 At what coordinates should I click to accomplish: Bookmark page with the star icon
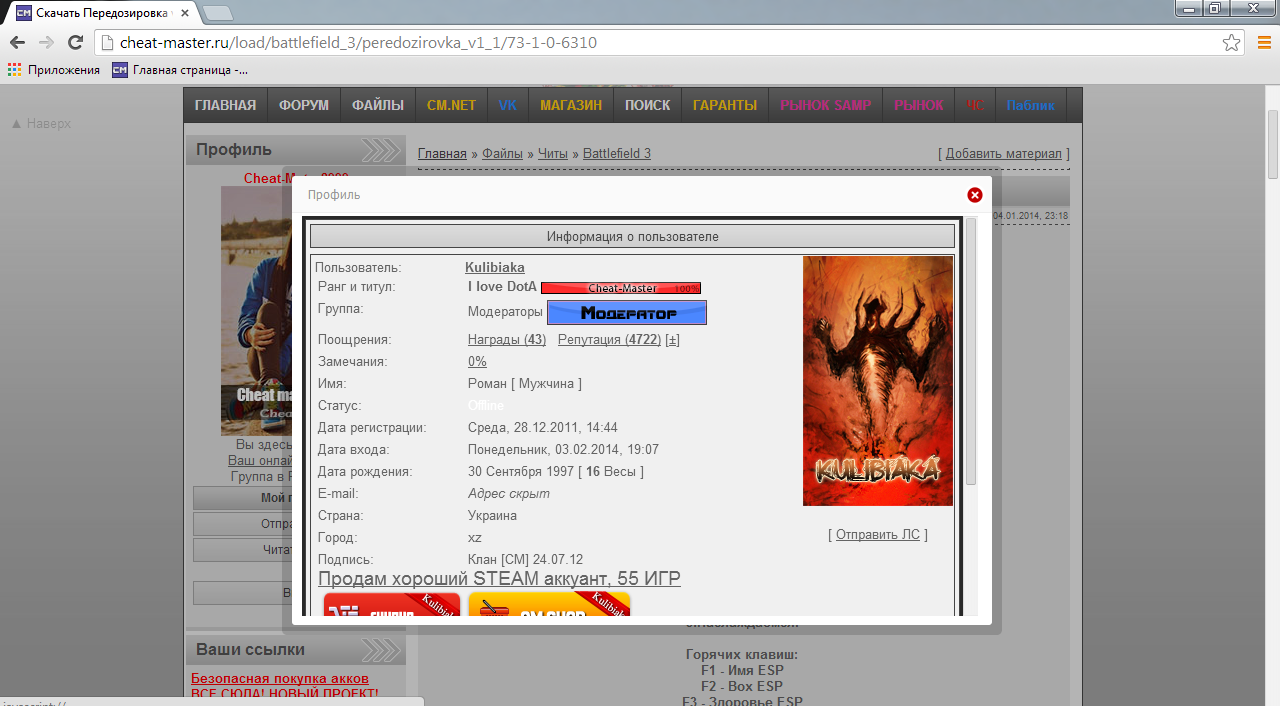click(1231, 43)
